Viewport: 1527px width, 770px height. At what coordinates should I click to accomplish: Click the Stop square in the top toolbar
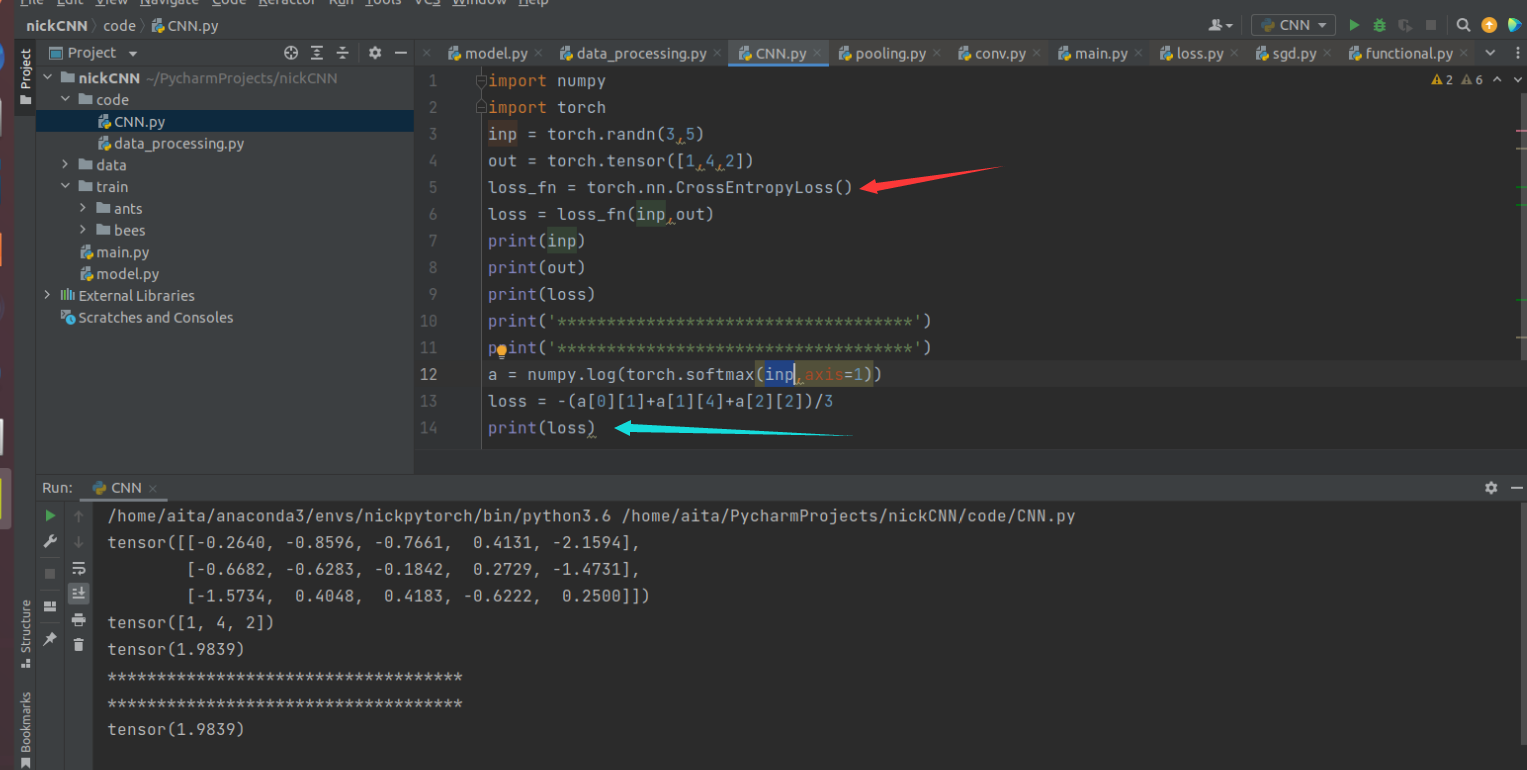(1431, 25)
